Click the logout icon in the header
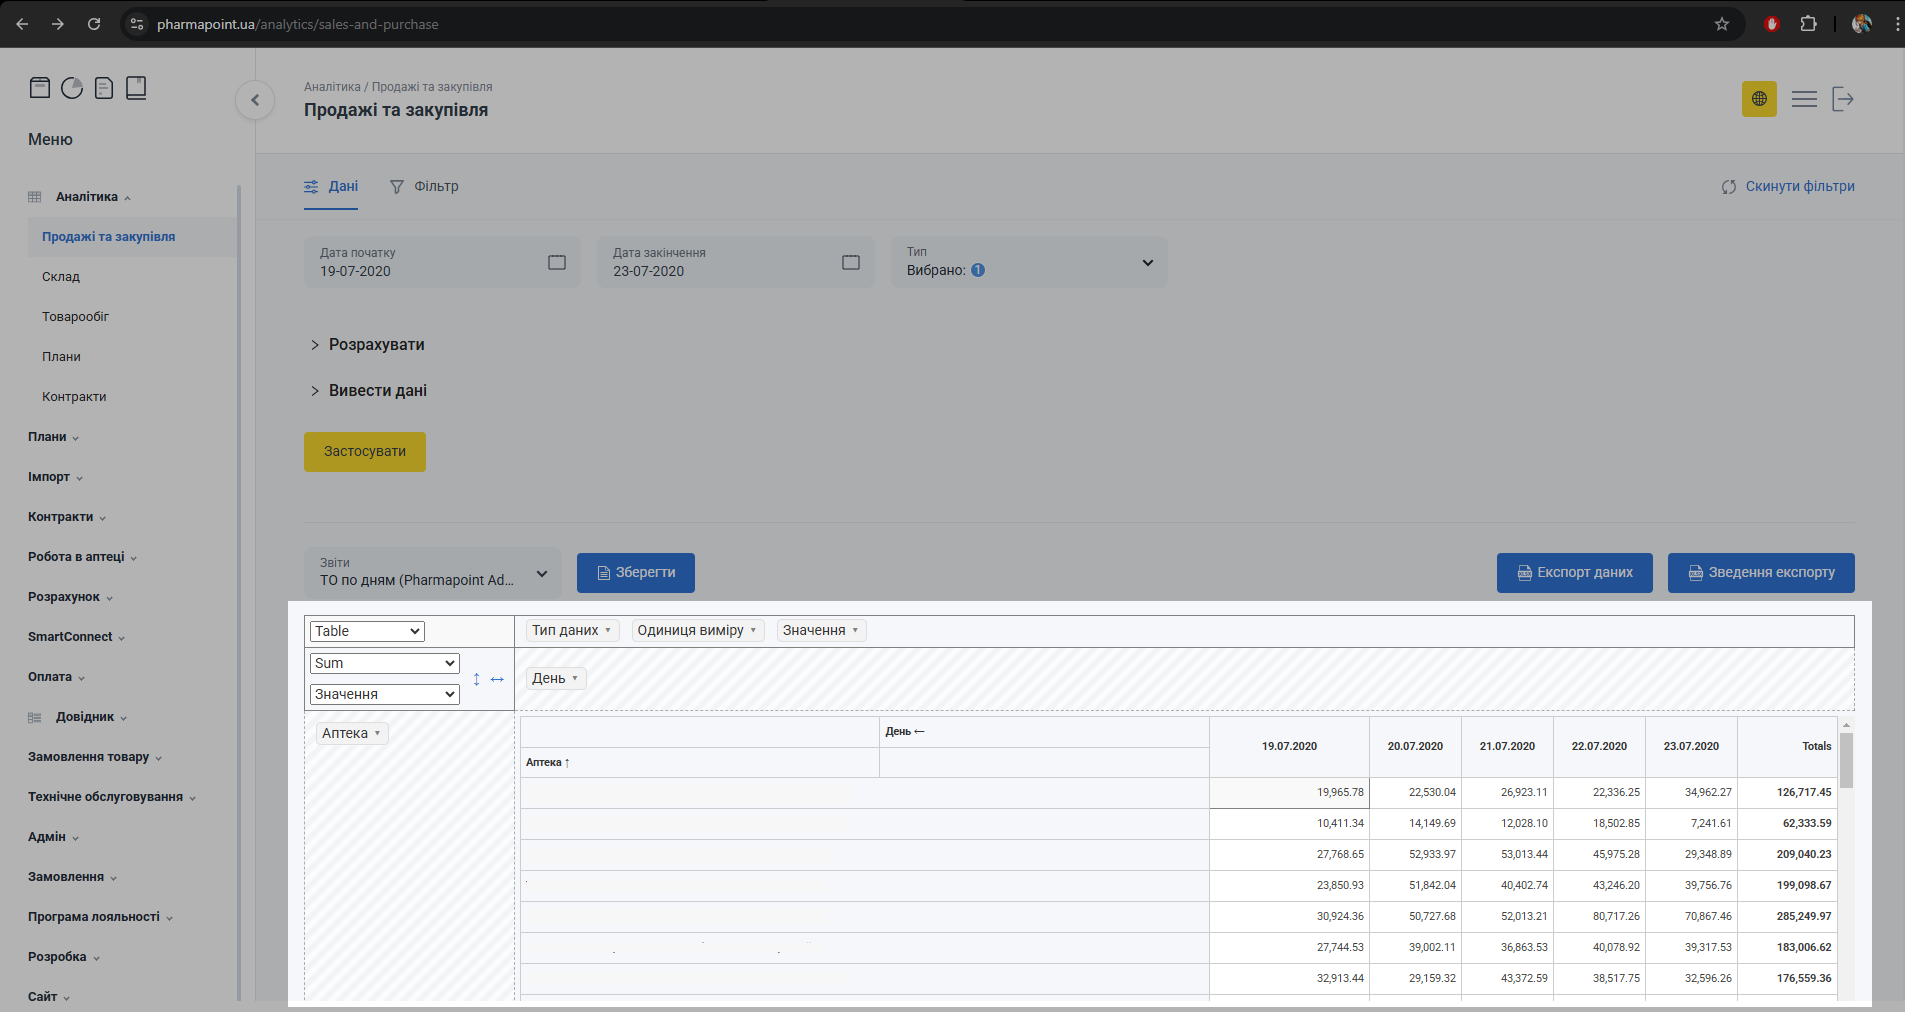Viewport: 1905px width, 1012px height. point(1842,99)
